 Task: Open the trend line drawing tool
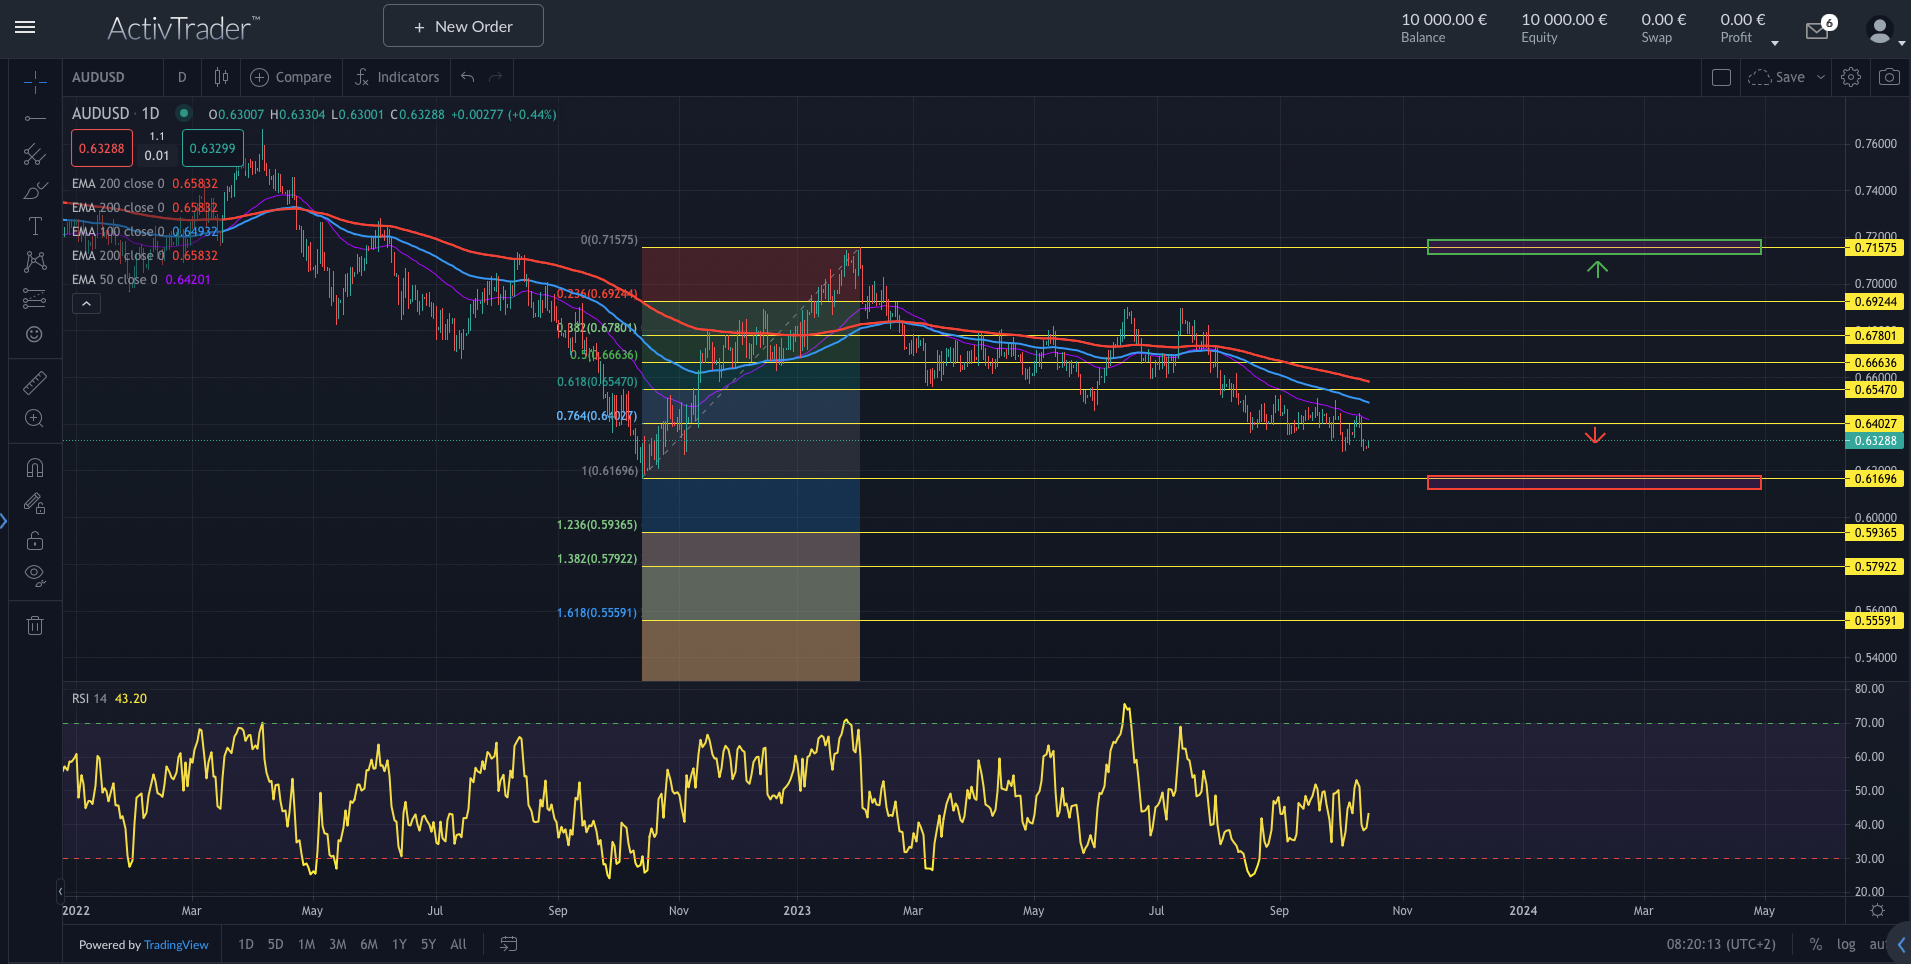[35, 119]
